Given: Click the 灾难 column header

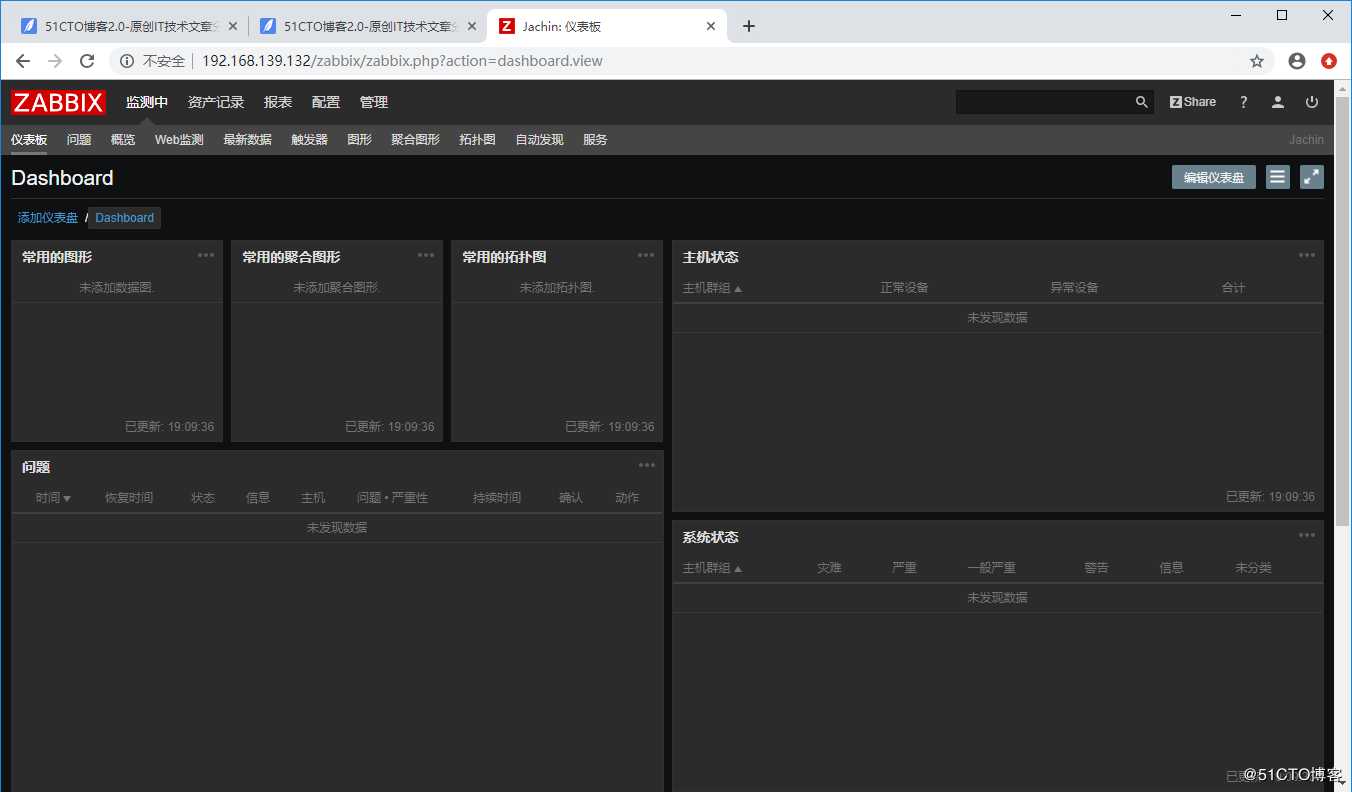Looking at the screenshot, I should pyautogui.click(x=829, y=568).
